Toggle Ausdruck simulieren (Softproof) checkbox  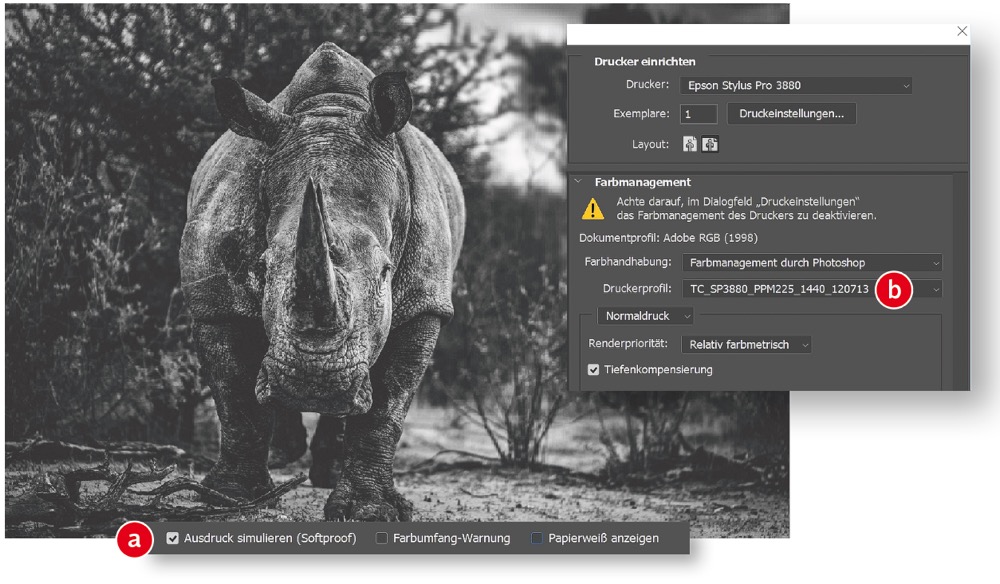(173, 539)
